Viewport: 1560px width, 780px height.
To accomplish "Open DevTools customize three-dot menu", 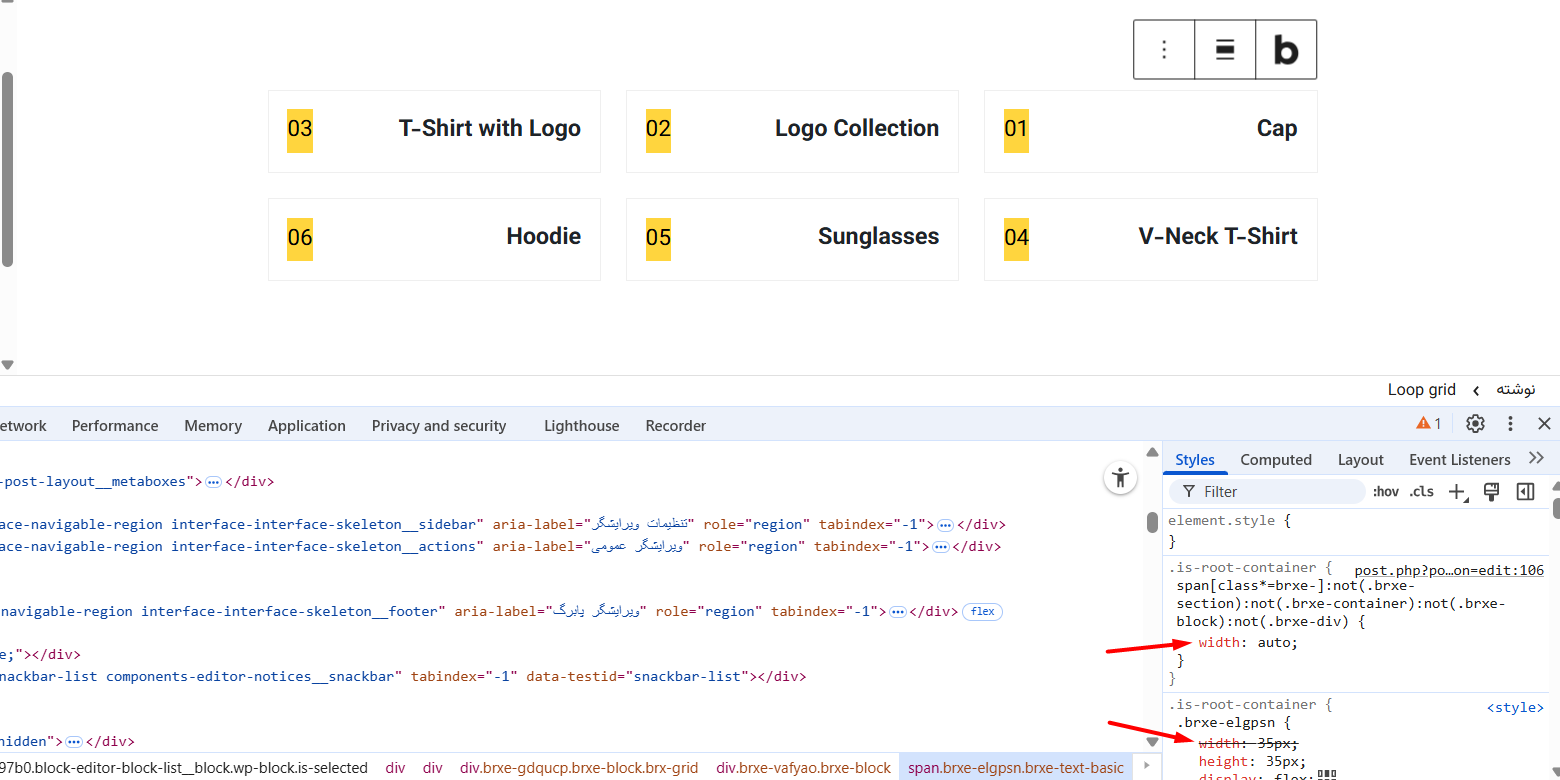I will click(x=1510, y=424).
